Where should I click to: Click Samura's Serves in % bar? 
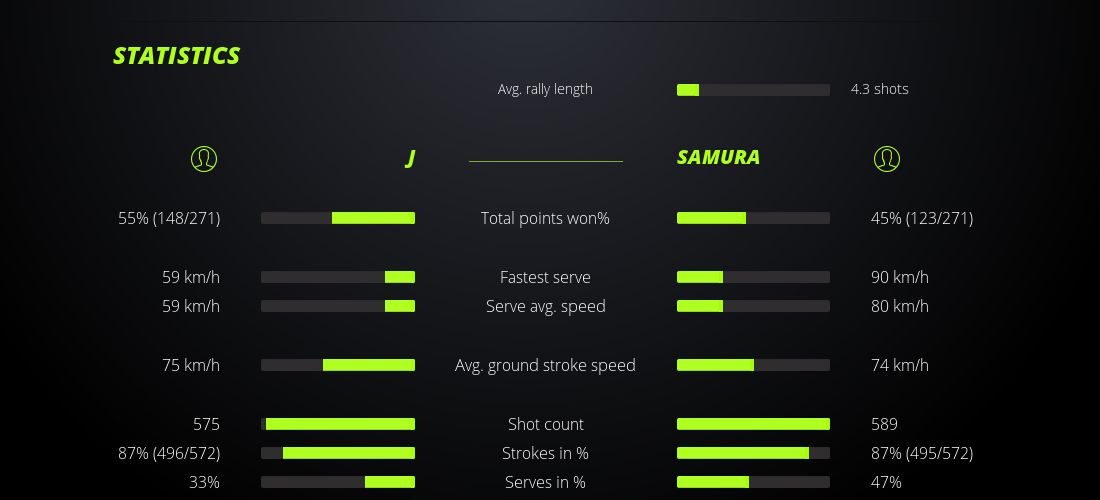click(753, 482)
